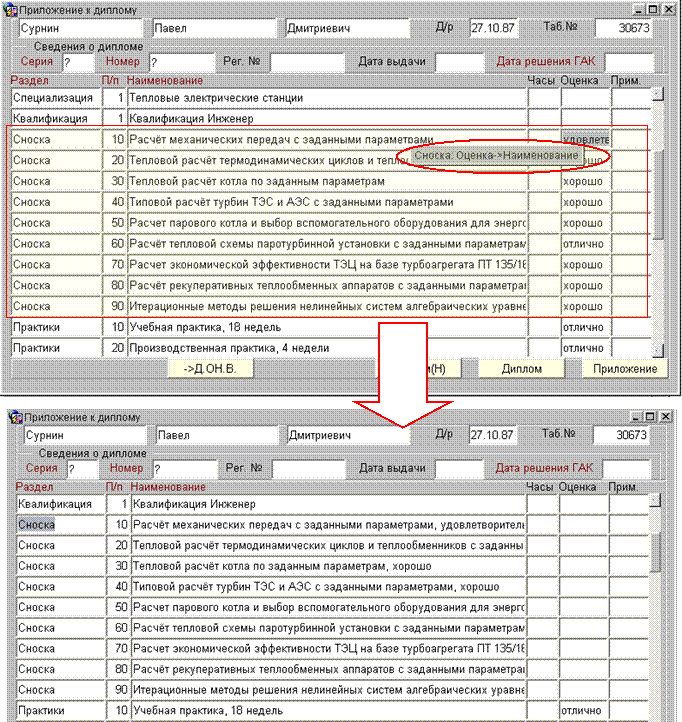Click the birth date 27.10.87 field in the upper window
Screen dimensions: 682x722
click(494, 28)
